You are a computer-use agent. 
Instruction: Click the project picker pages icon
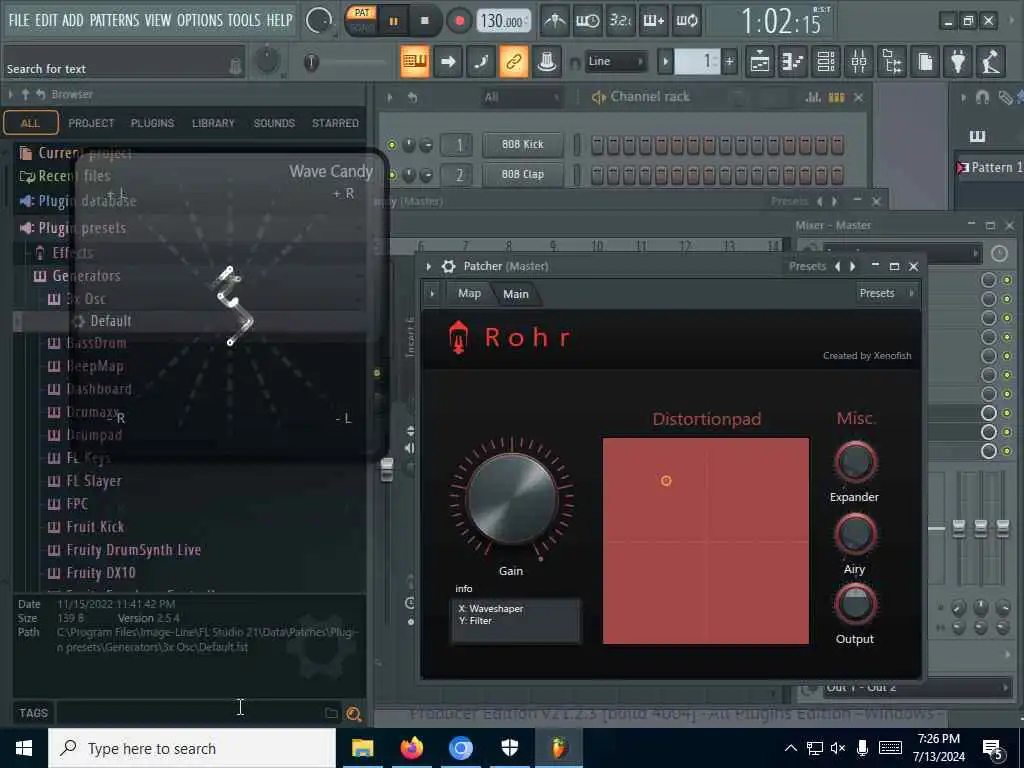tap(925, 62)
